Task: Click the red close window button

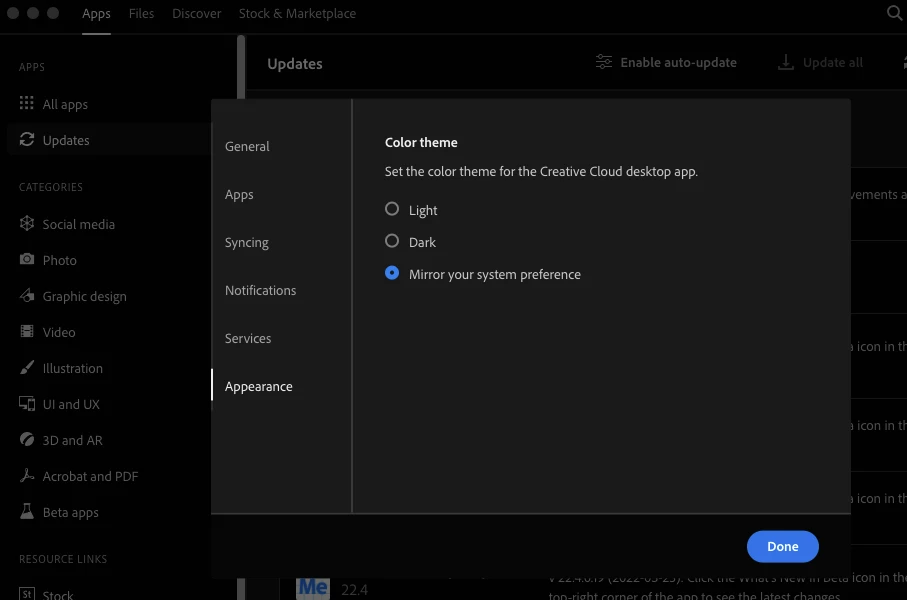Action: pyautogui.click(x=13, y=13)
